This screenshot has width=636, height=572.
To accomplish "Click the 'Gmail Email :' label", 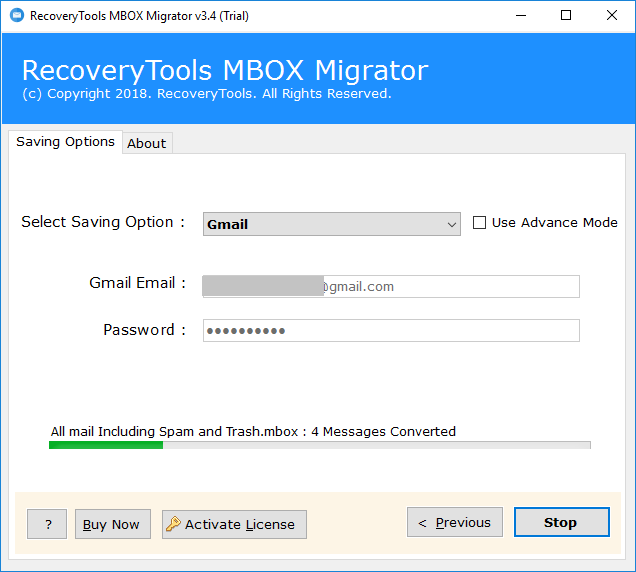I will pyautogui.click(x=138, y=283).
